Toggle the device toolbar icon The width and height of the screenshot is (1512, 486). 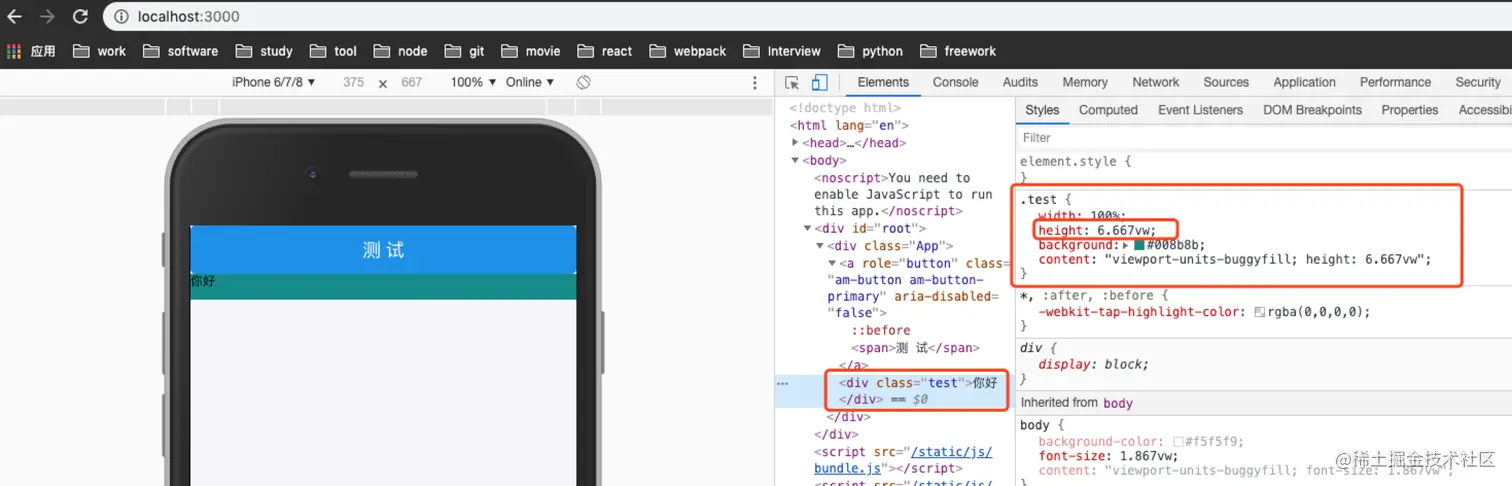pos(819,83)
